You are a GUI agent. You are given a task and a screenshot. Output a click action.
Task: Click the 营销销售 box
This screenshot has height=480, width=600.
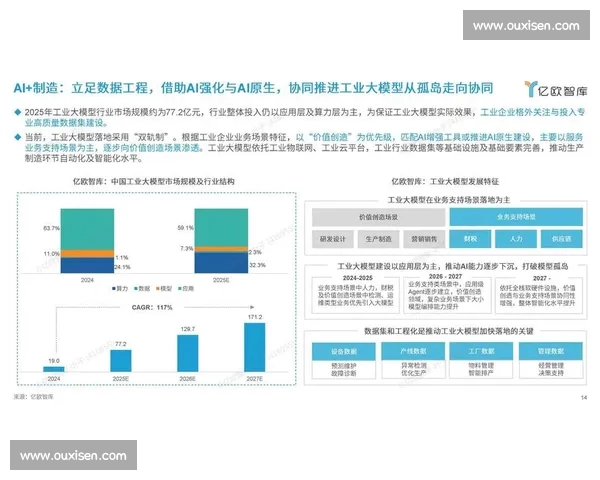(424, 239)
